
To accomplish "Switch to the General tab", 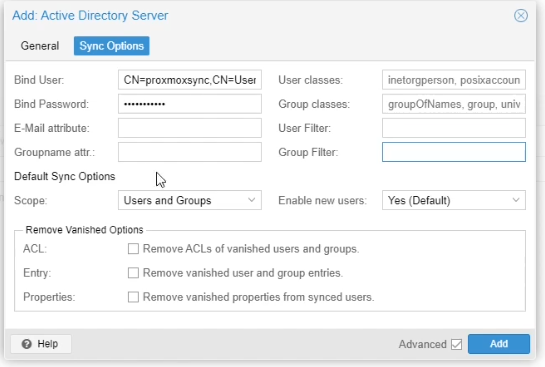I will [40, 46].
